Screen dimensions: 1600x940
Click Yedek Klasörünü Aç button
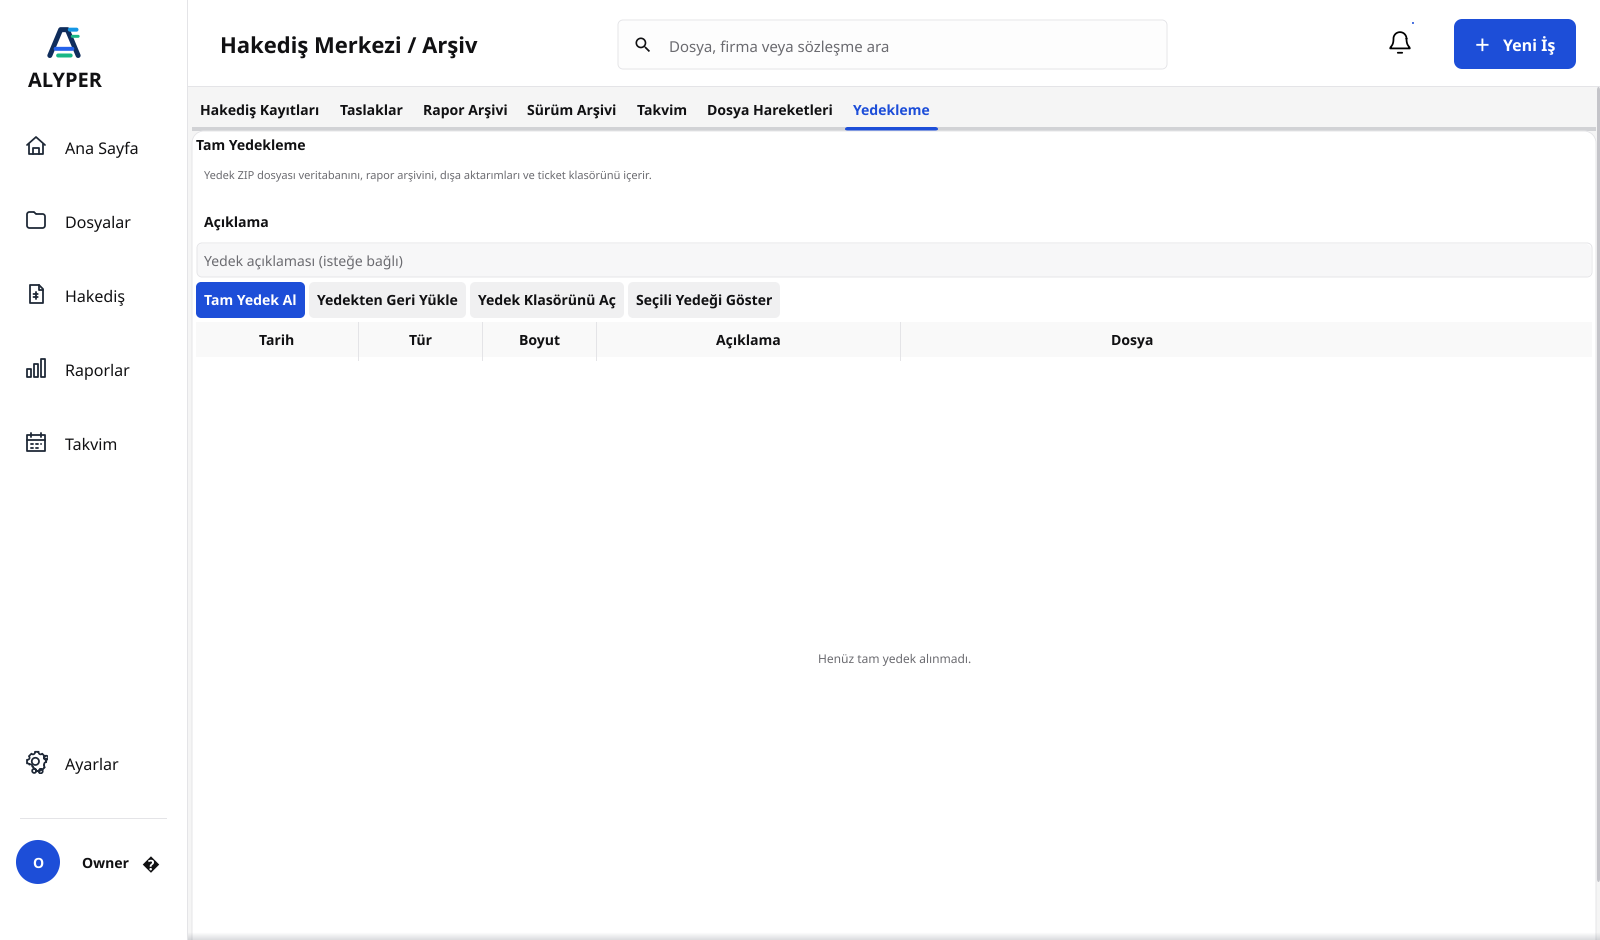[x=547, y=300]
